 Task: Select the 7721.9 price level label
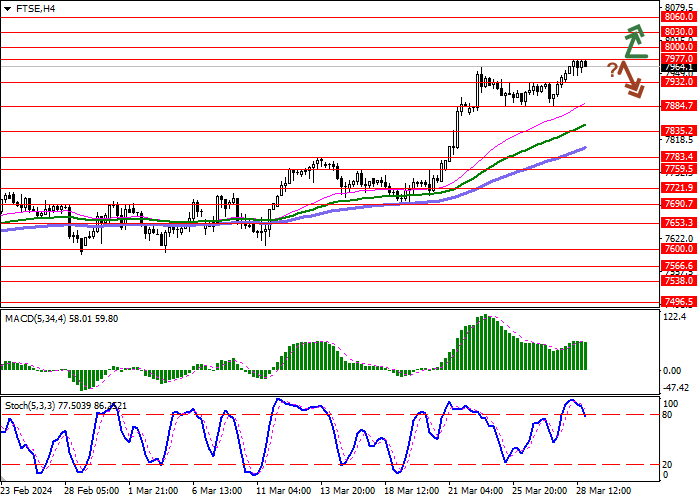point(679,188)
